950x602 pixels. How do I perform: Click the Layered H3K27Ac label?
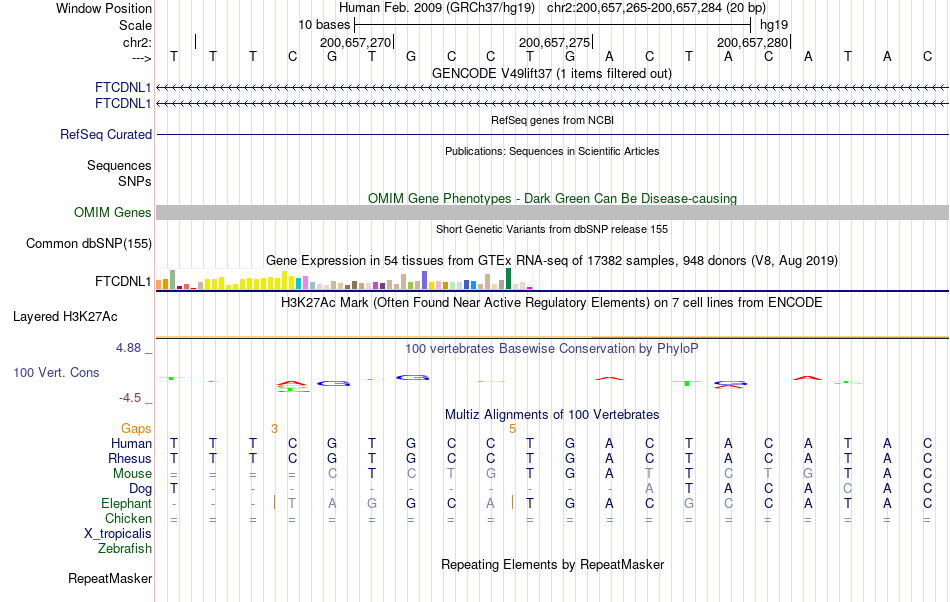coord(65,317)
